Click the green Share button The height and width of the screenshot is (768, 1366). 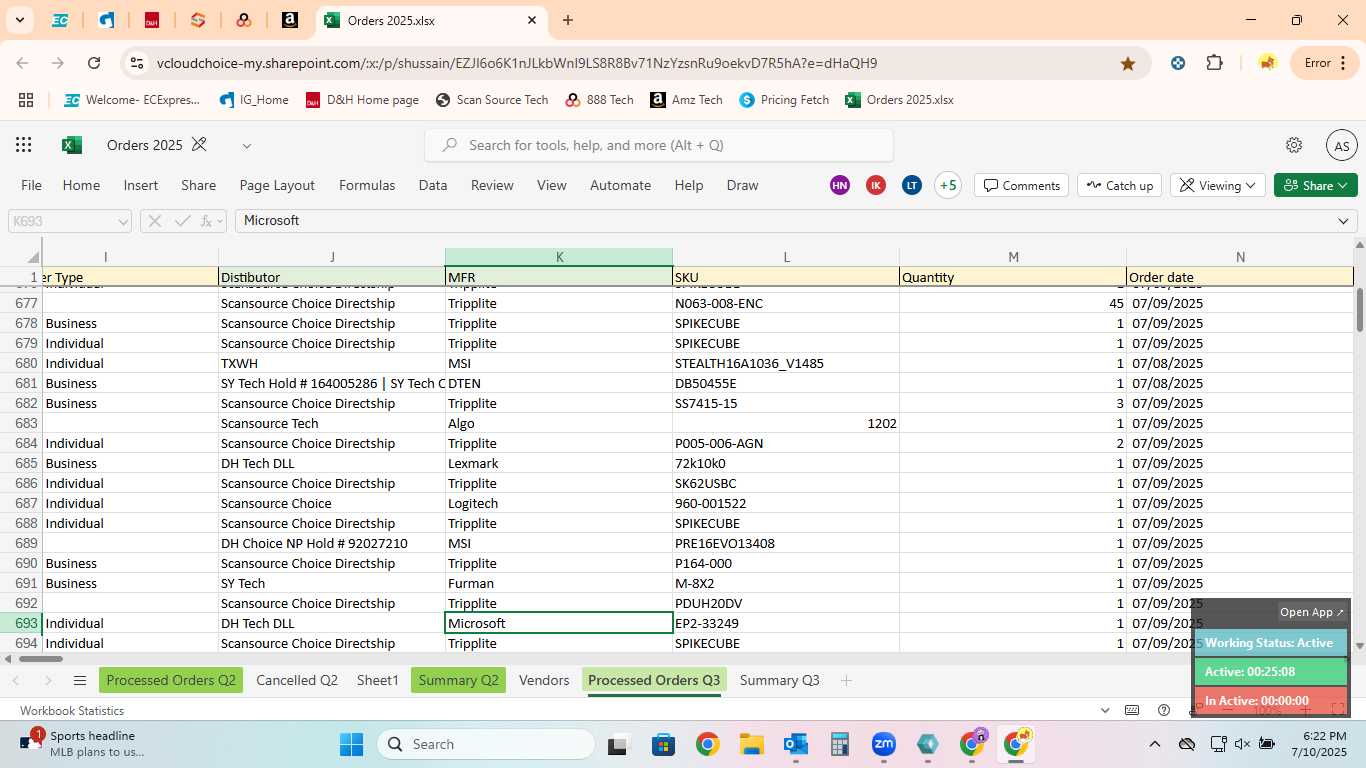point(1316,185)
